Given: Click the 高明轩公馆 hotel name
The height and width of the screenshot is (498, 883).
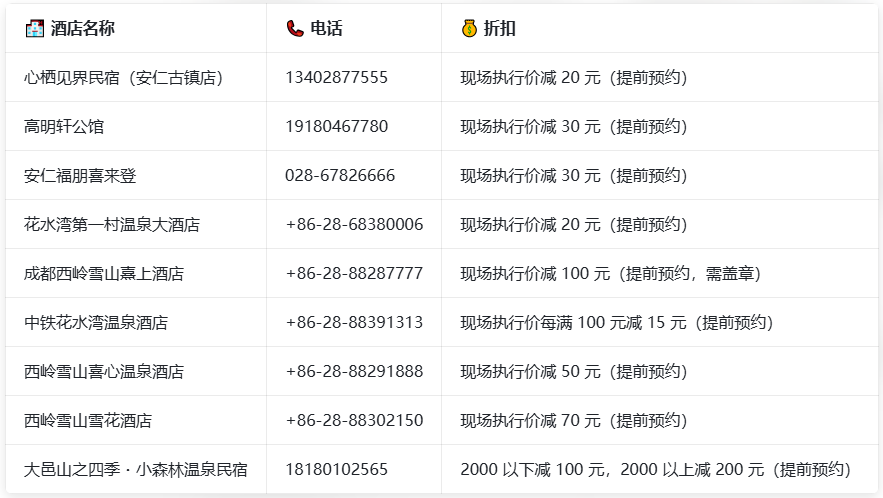Looking at the screenshot, I should [64, 127].
